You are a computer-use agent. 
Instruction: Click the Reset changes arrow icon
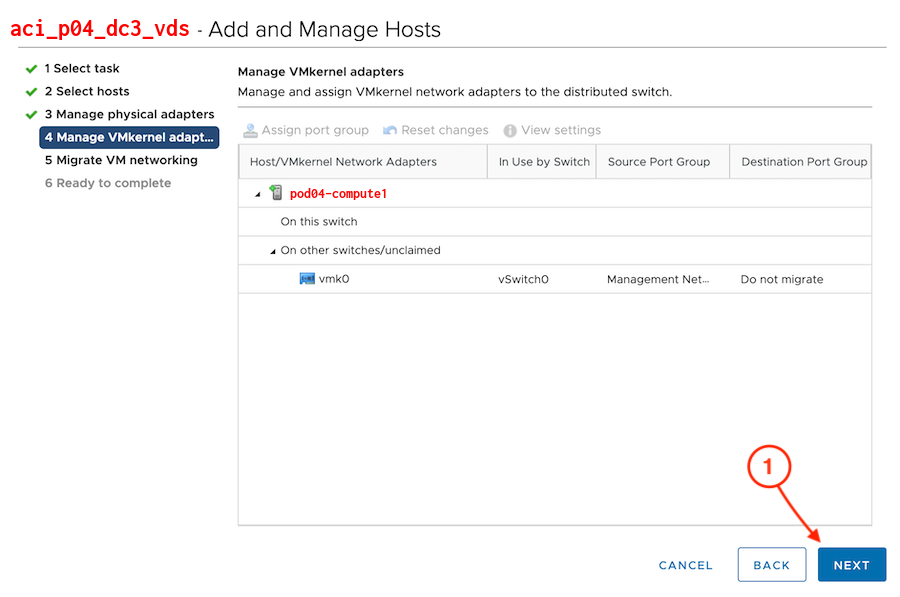390,131
